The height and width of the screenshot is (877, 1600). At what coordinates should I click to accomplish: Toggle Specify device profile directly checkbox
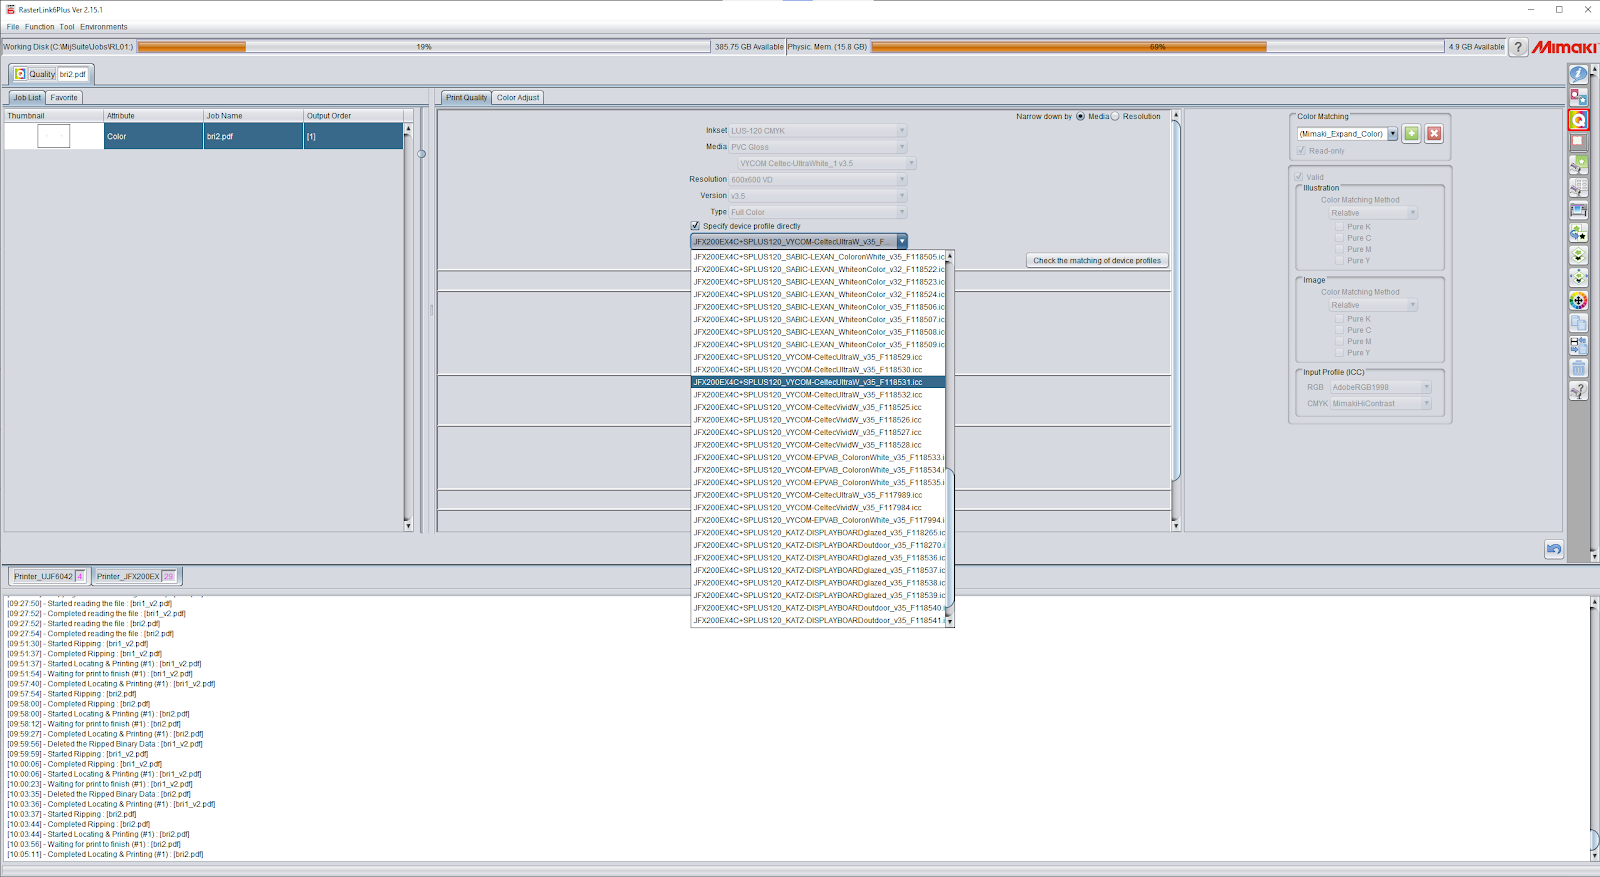click(x=695, y=226)
